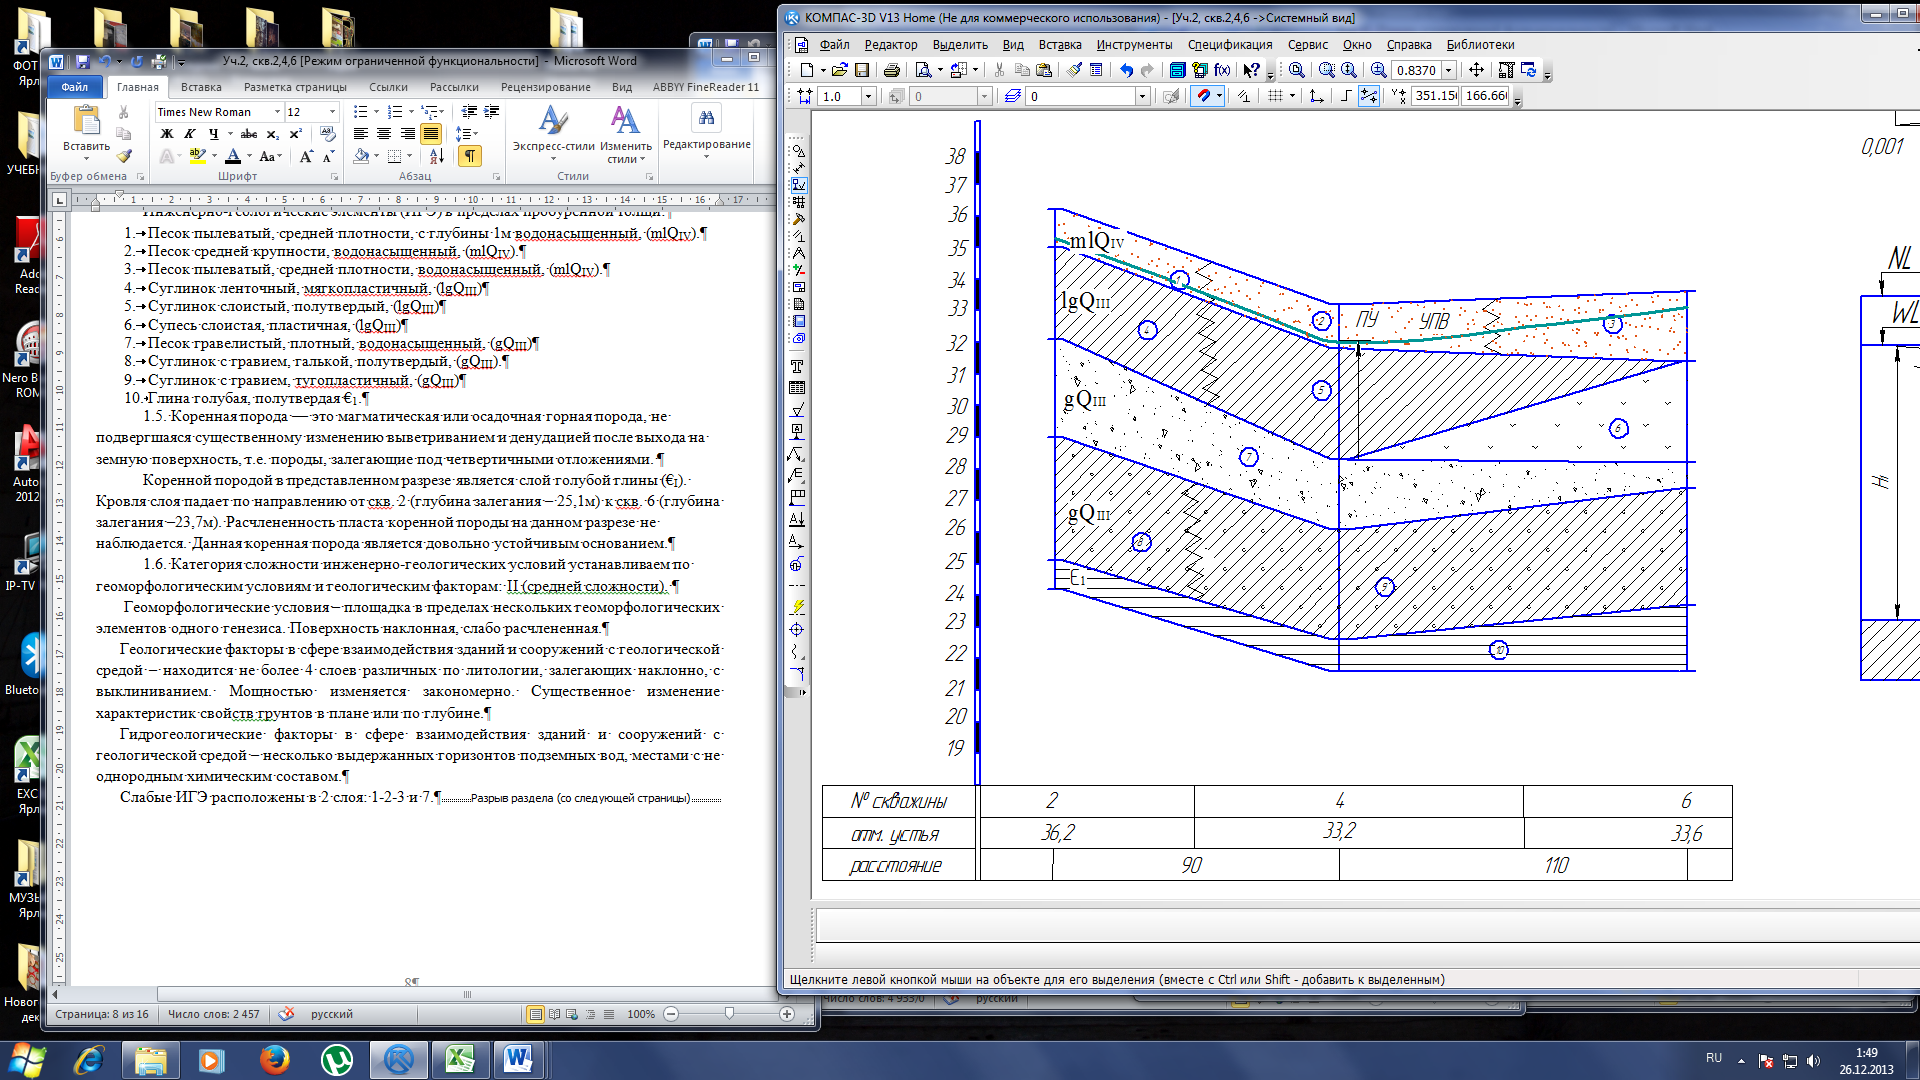Click the blue Файл button in Word
This screenshot has width=1920, height=1080.
click(x=75, y=87)
